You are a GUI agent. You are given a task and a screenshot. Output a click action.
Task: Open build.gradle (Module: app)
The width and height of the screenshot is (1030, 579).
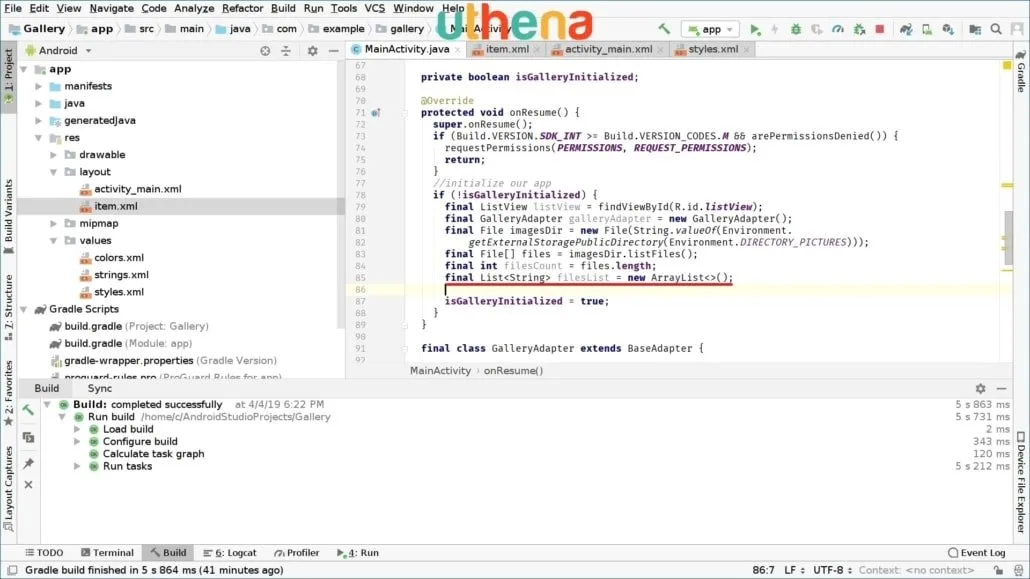point(128,343)
